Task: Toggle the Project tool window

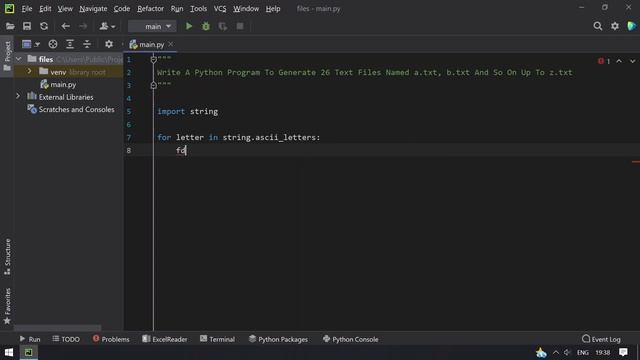Action: pos(7,56)
